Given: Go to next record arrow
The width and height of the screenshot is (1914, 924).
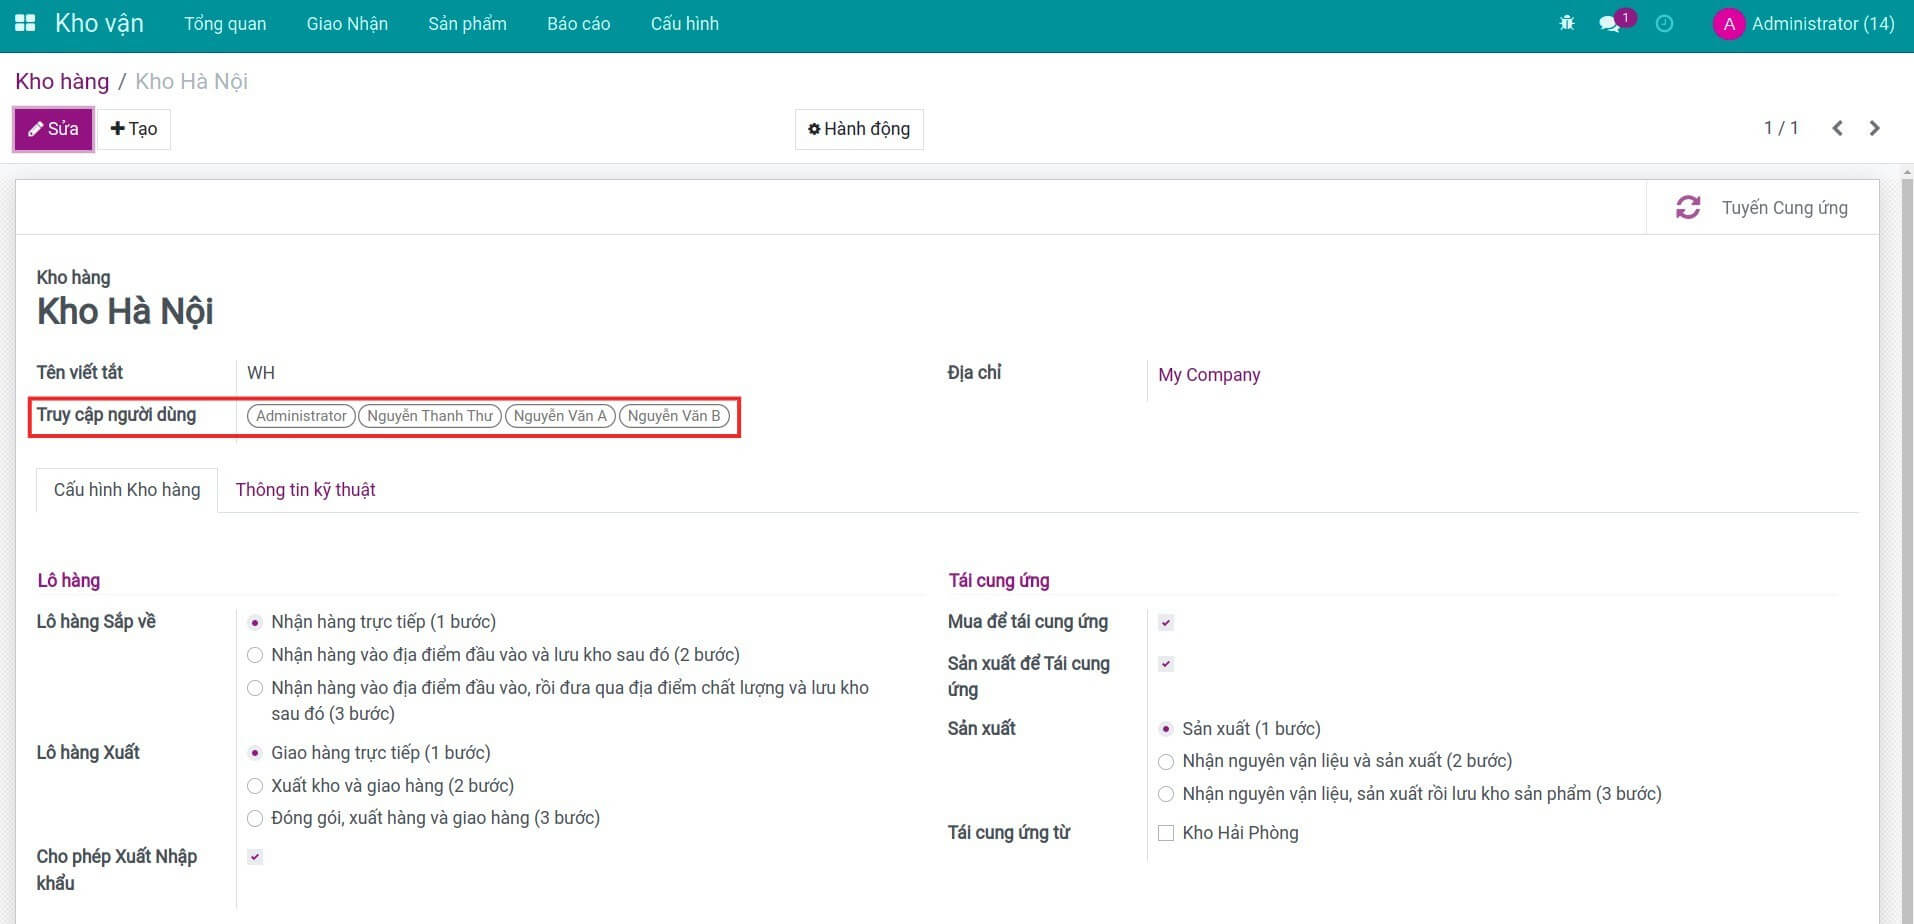Looking at the screenshot, I should (x=1875, y=128).
